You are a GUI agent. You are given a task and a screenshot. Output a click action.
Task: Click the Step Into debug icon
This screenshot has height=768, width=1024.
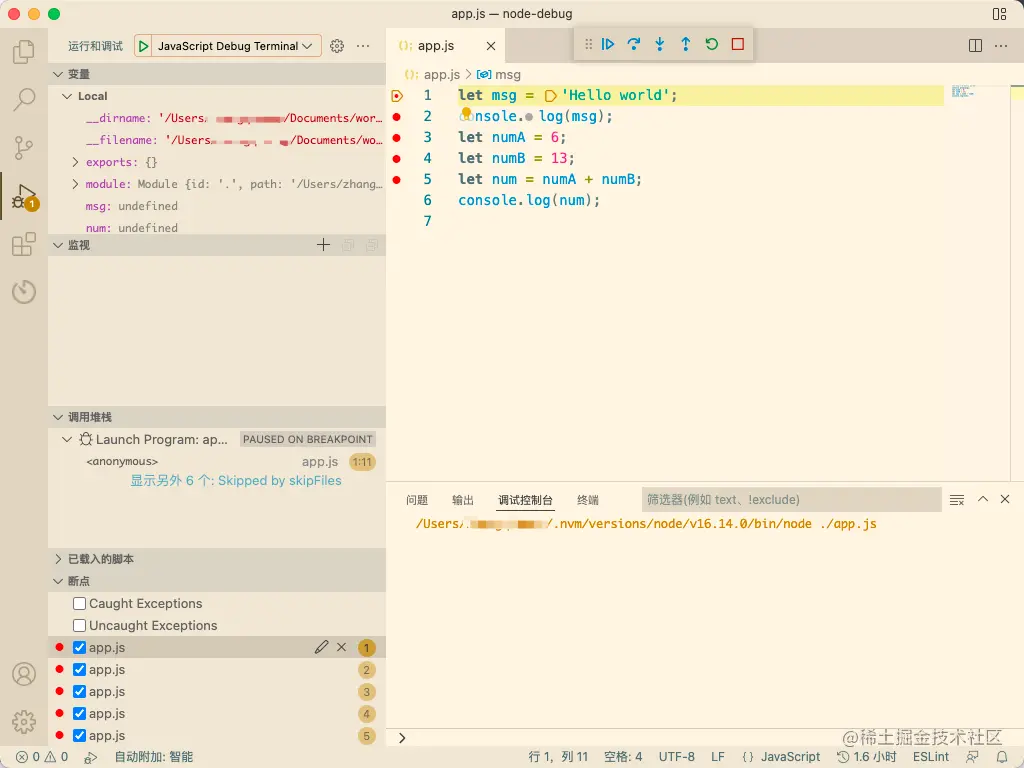coord(660,44)
